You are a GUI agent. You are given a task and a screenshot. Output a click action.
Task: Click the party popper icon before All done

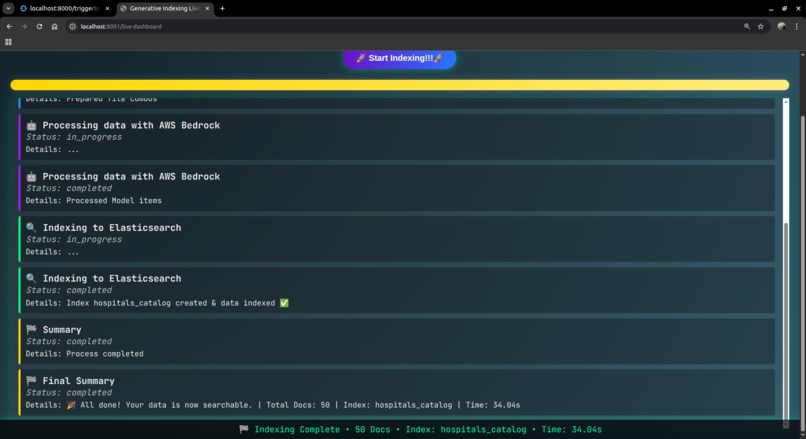(71, 405)
